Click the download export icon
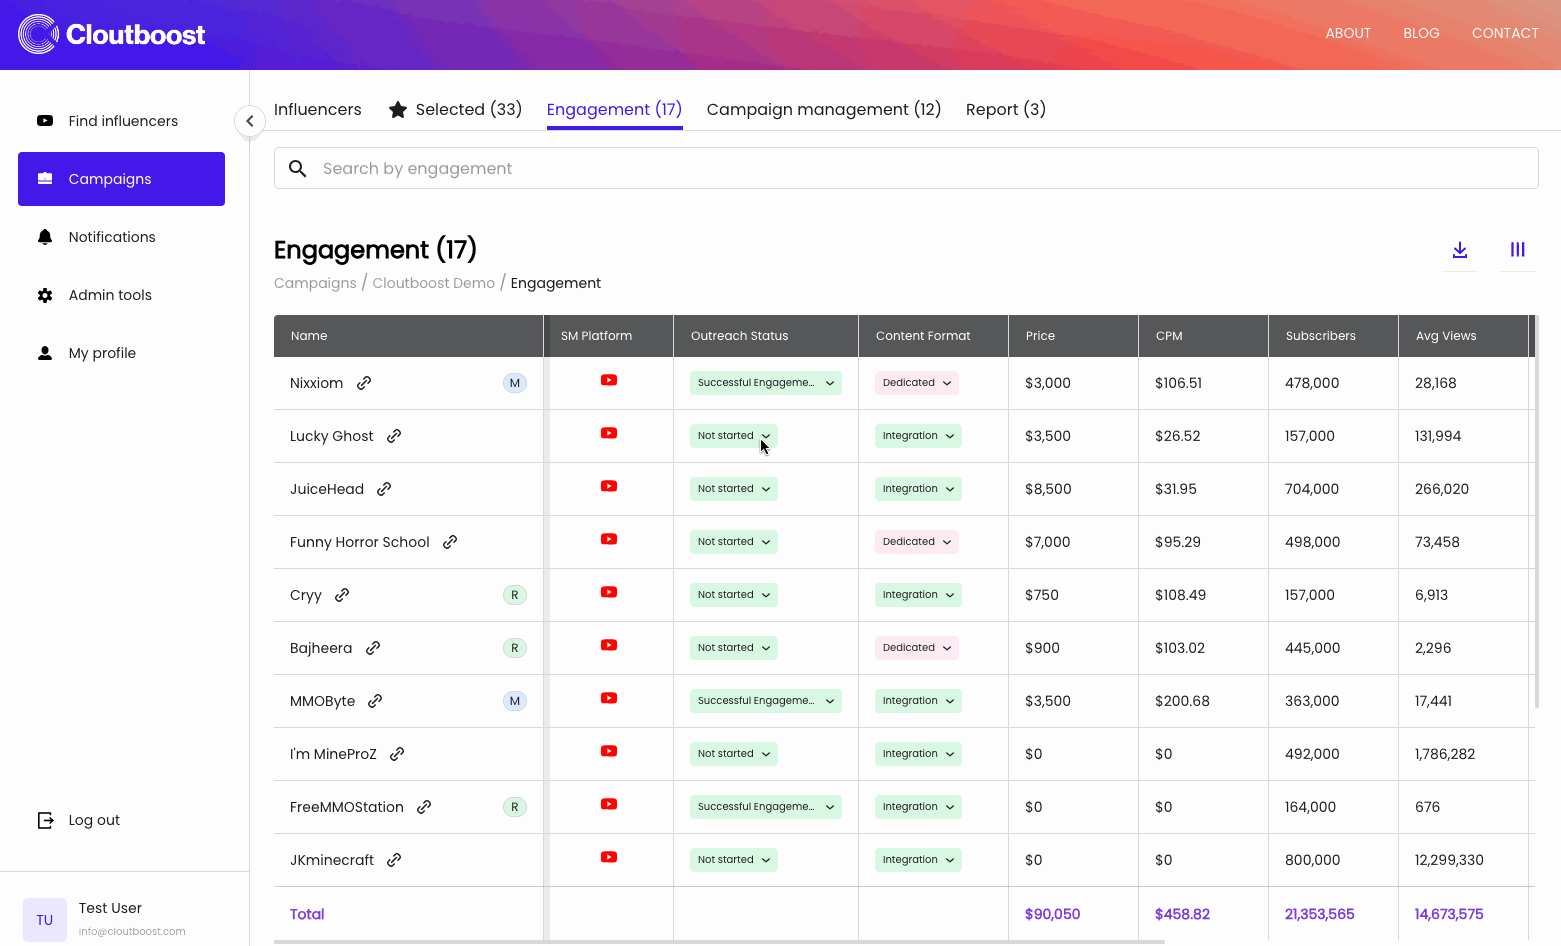 pyautogui.click(x=1460, y=250)
